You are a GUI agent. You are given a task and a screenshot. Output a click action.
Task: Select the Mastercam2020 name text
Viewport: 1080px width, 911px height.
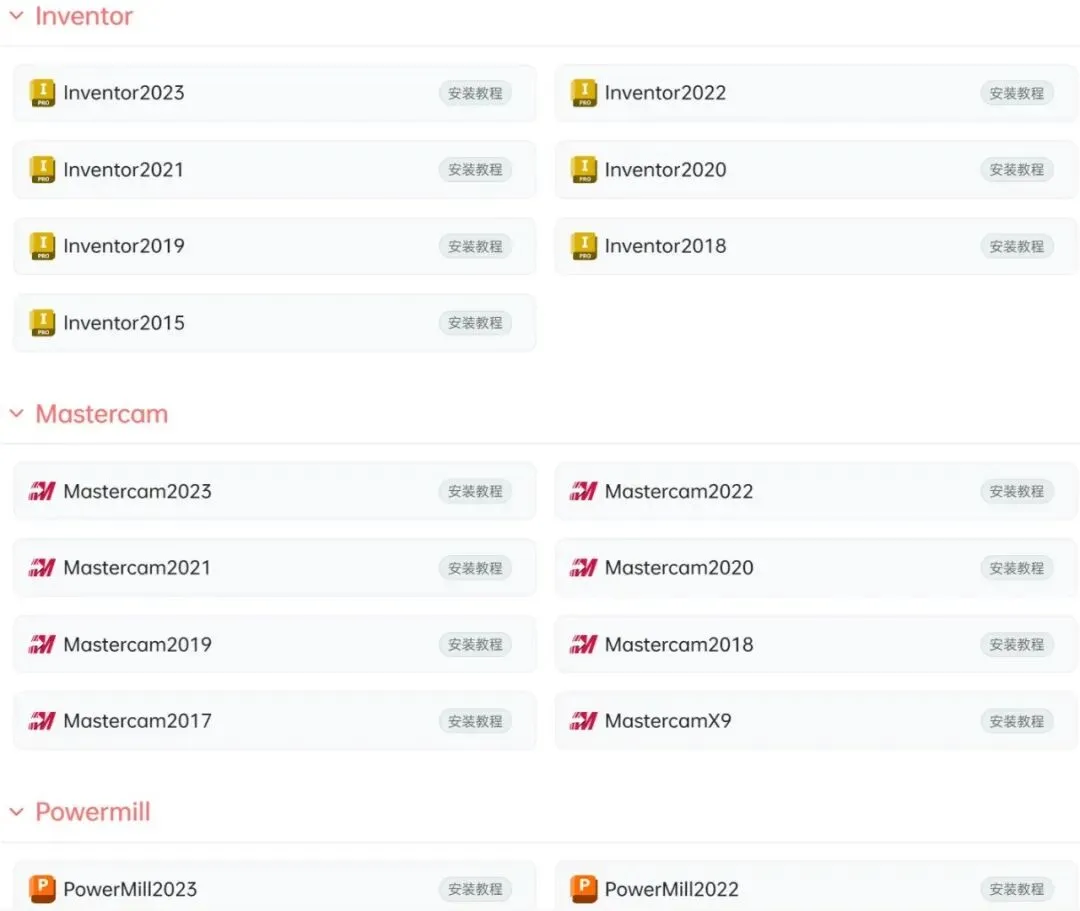click(x=679, y=567)
